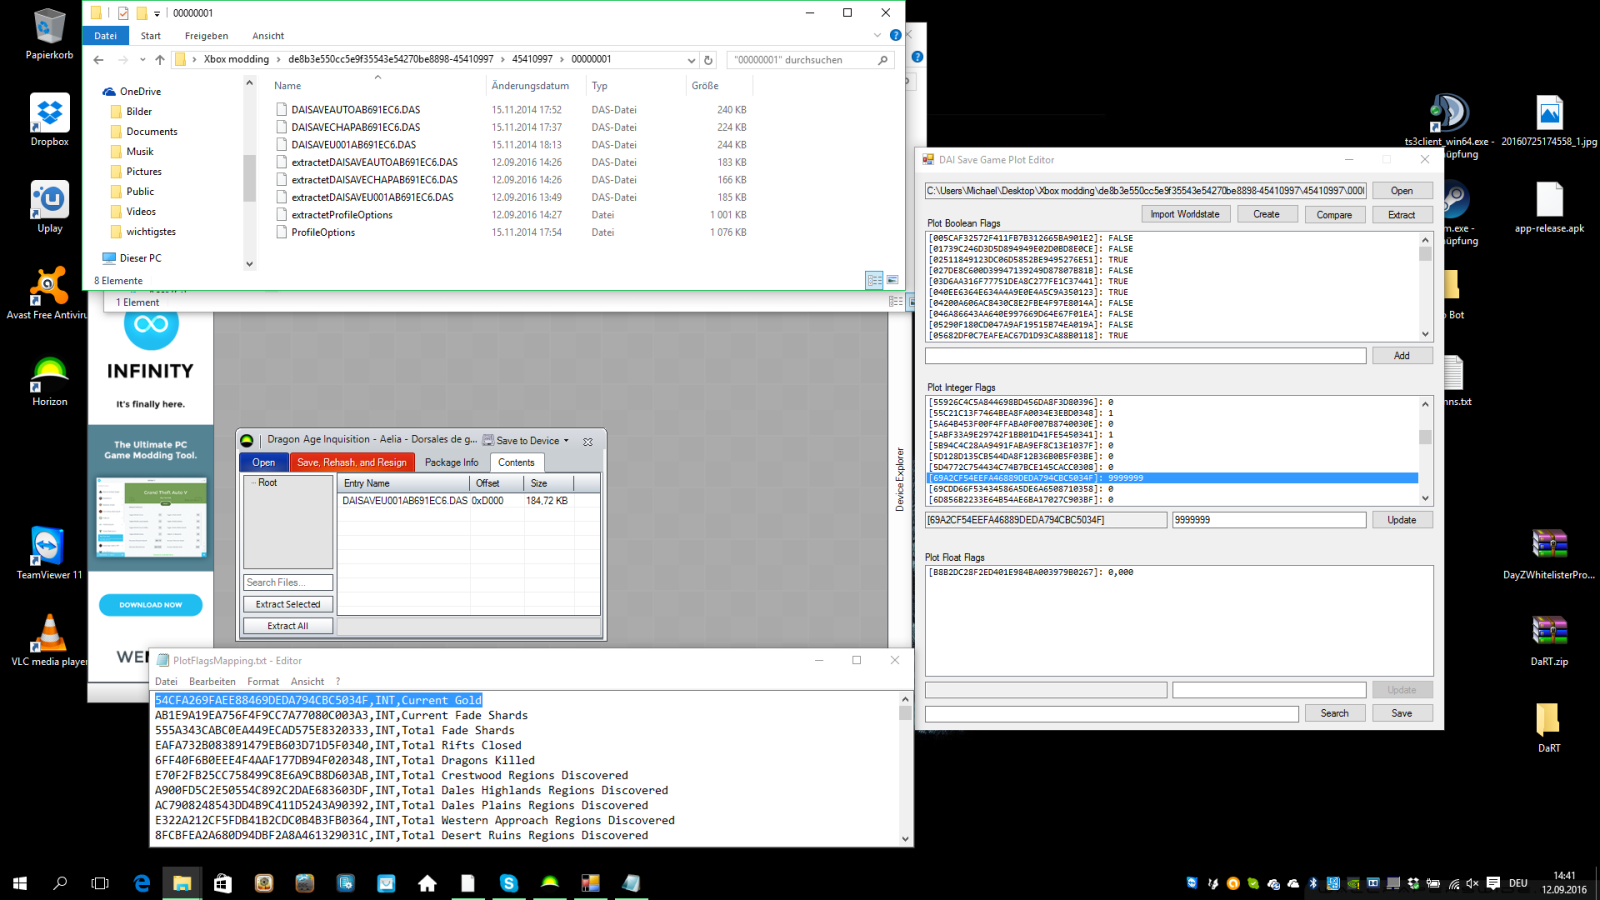This screenshot has height=900, width=1600.
Task: Open the TeamViewer 11 desktop icon
Action: click(x=49, y=553)
